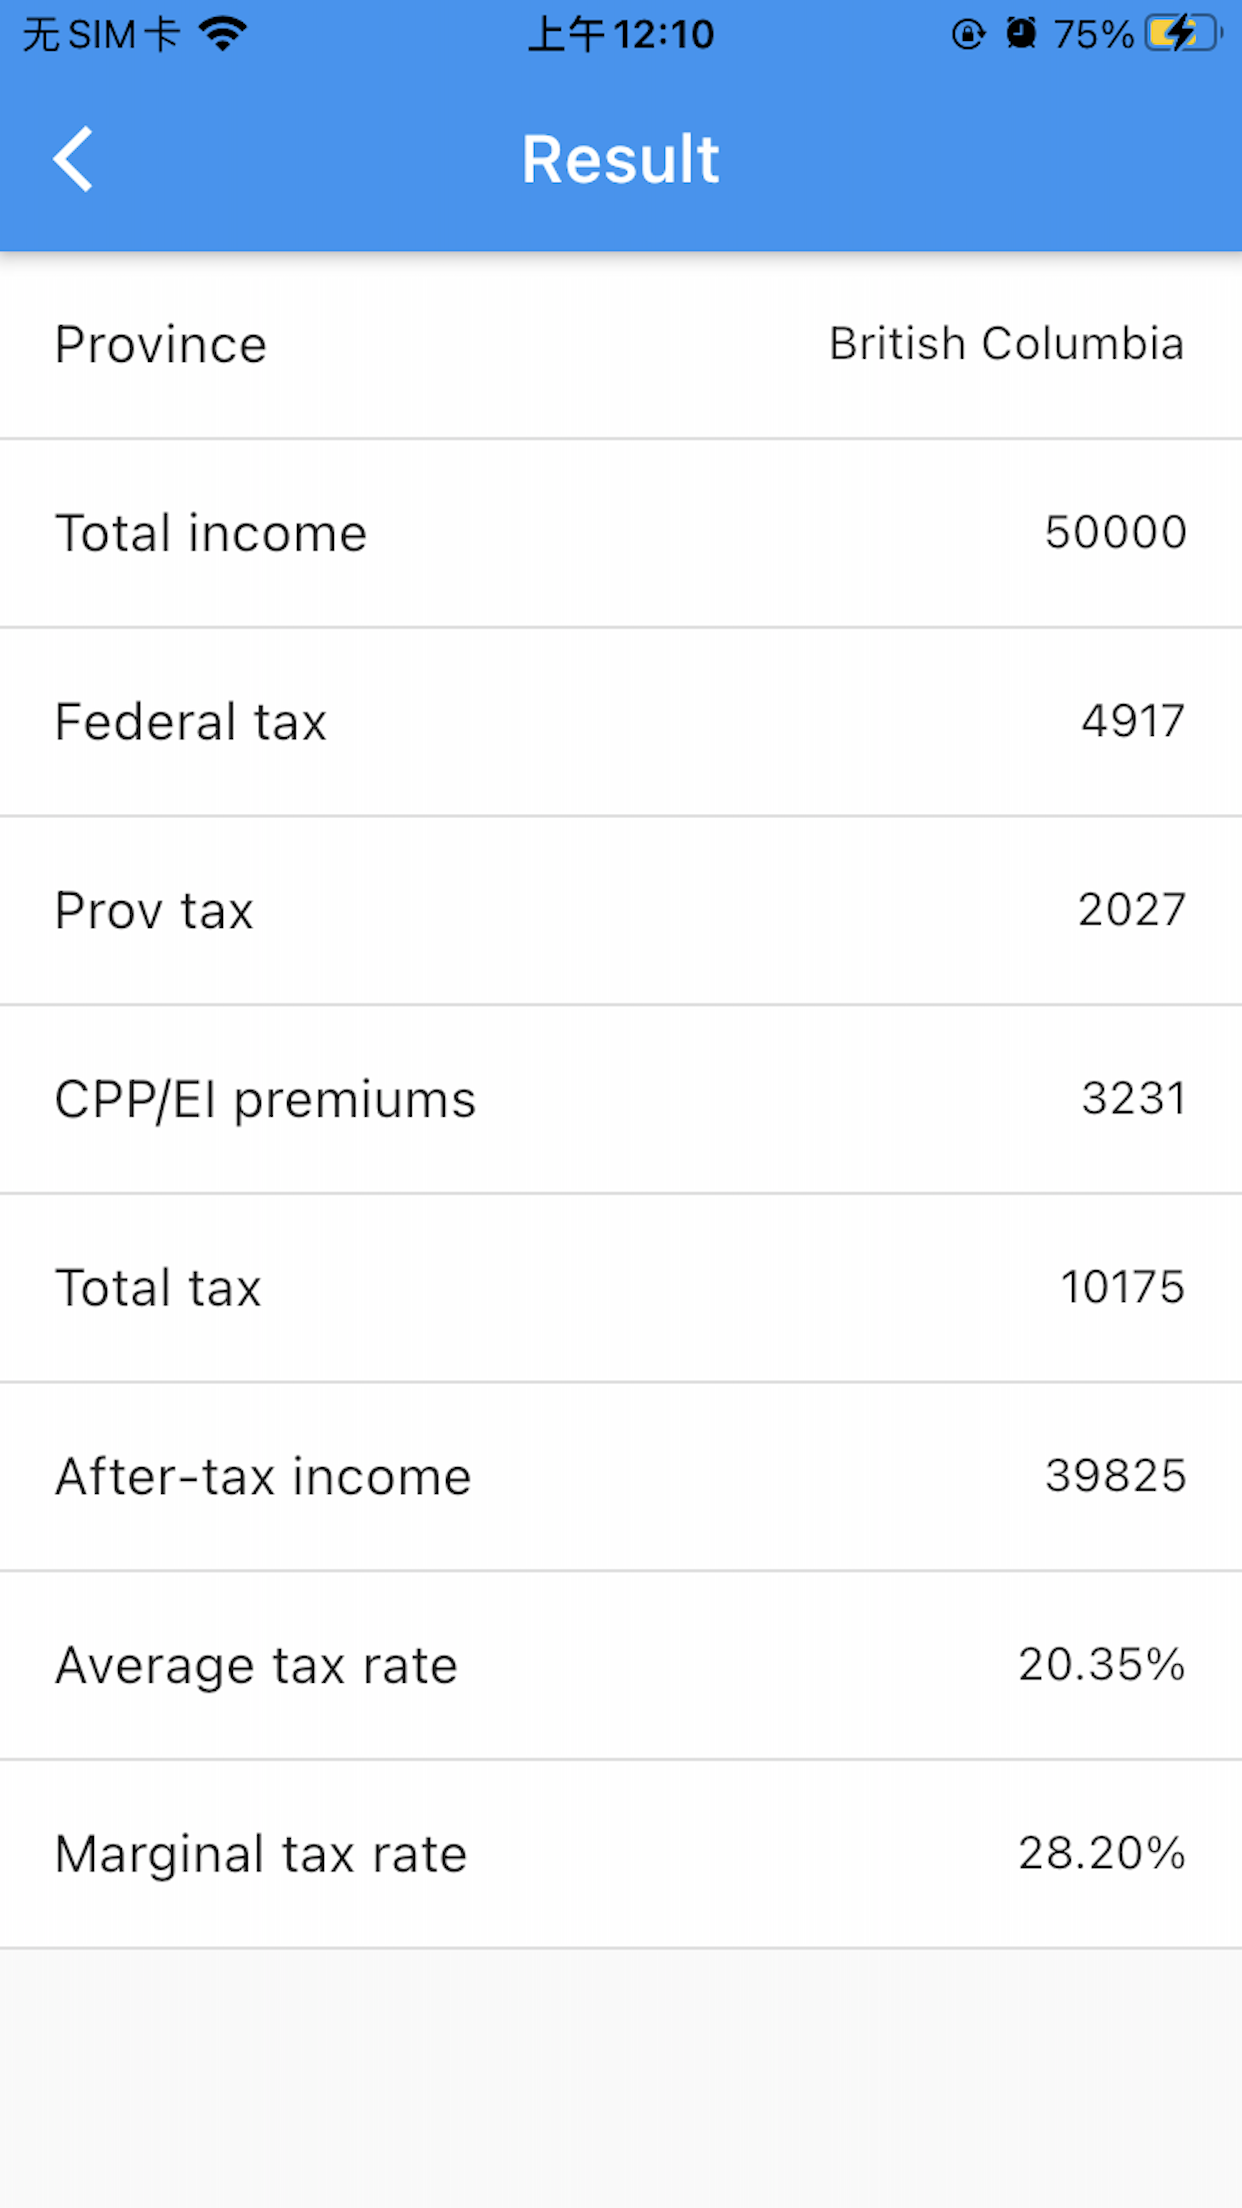Viewport: 1242px width, 2208px height.
Task: Tap the rotation lock status icon
Action: click(967, 34)
